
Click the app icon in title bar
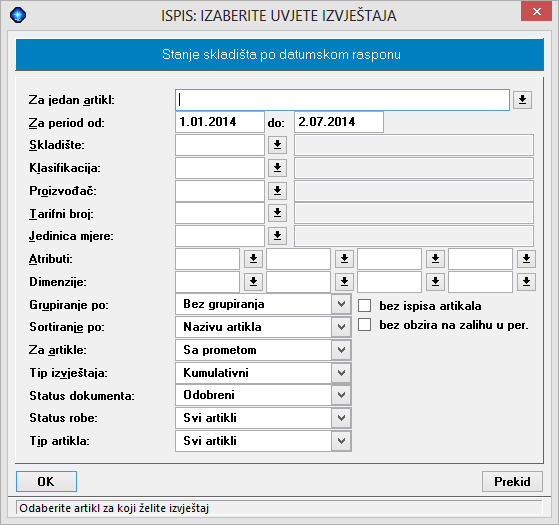click(x=18, y=15)
